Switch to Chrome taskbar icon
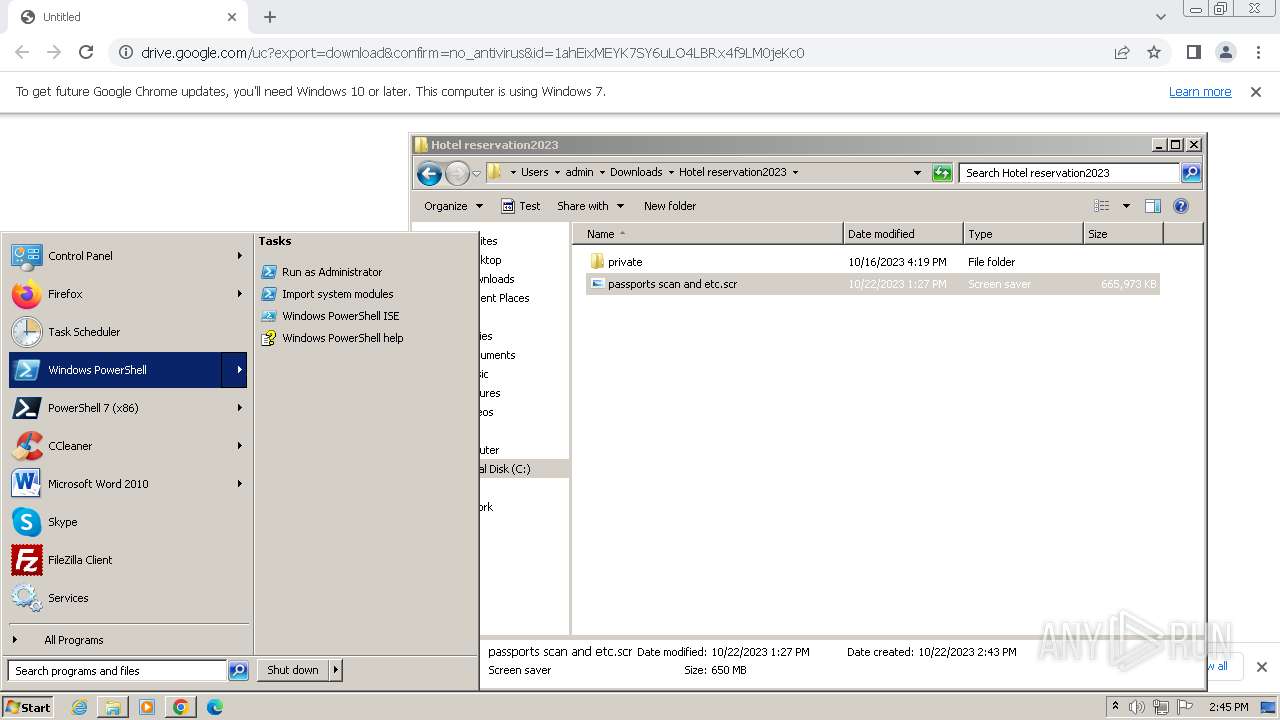Screen dimensions: 1280x720 tap(181, 707)
